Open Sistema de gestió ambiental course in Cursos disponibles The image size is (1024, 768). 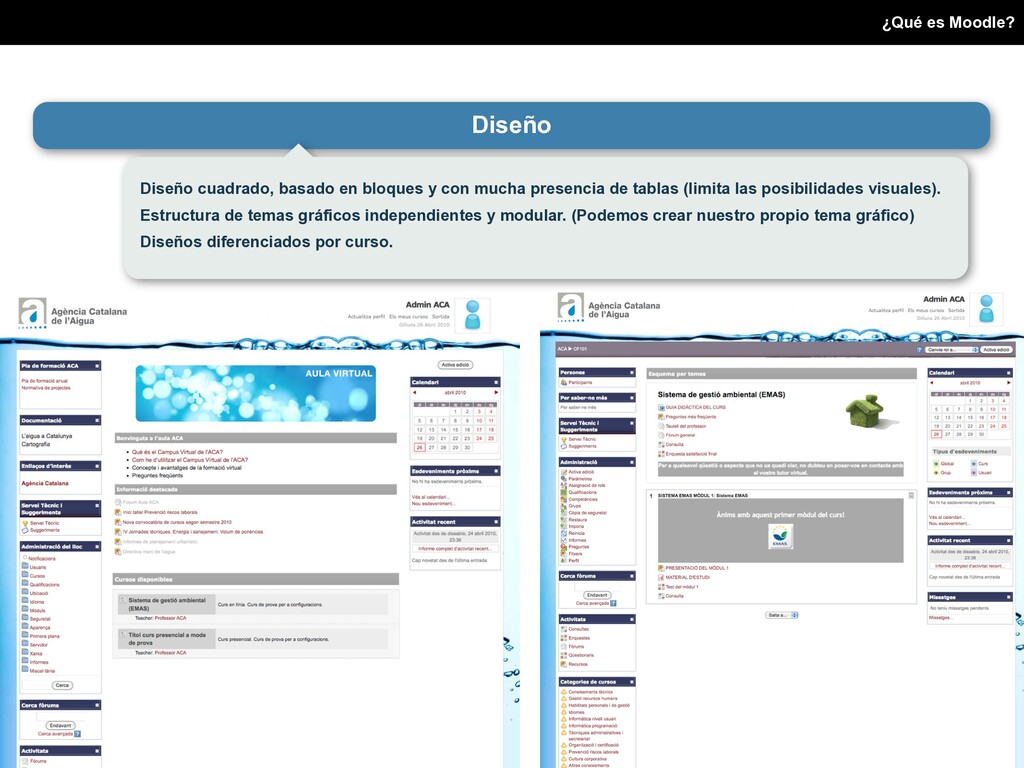point(167,604)
